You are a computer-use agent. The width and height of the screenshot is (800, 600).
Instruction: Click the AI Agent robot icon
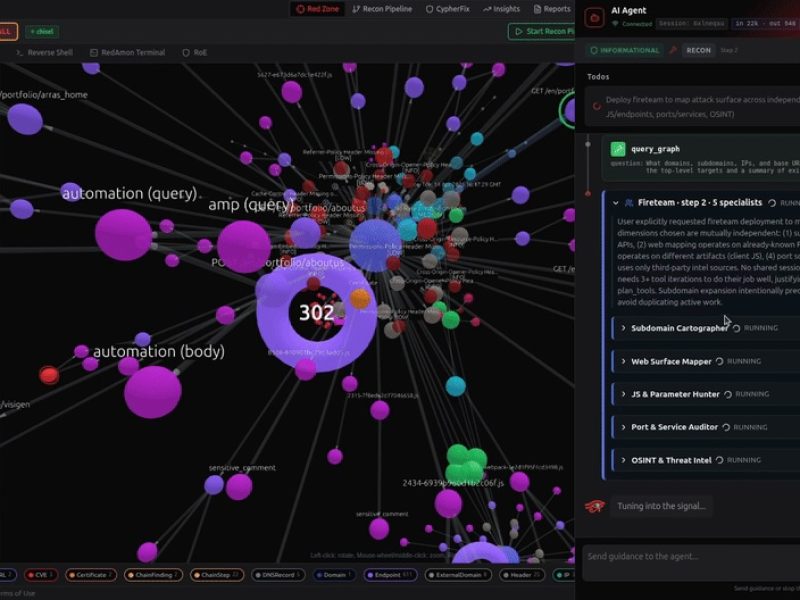pos(594,18)
